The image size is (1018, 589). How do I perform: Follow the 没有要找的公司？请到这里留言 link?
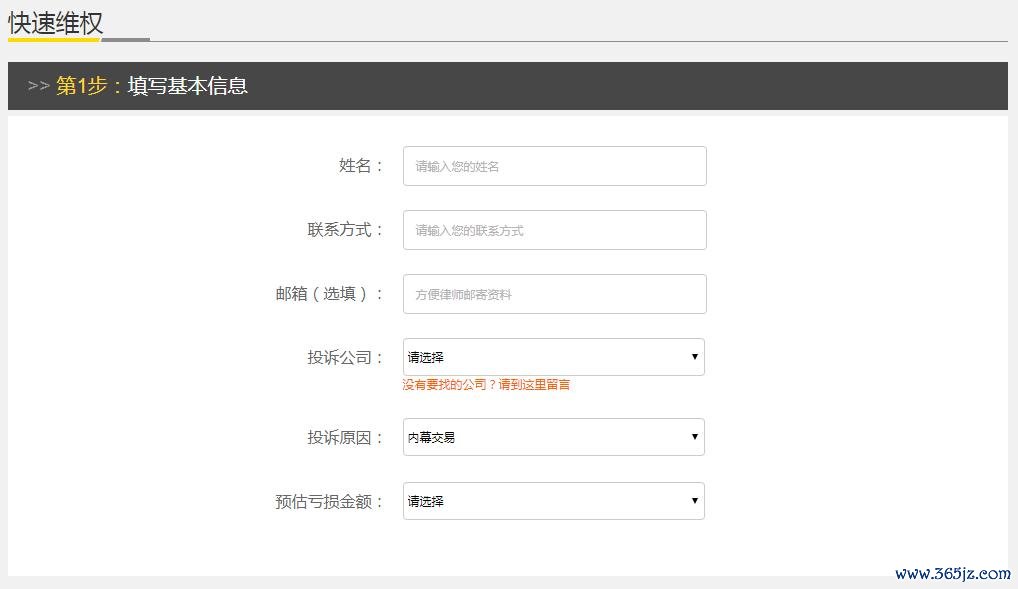(486, 384)
